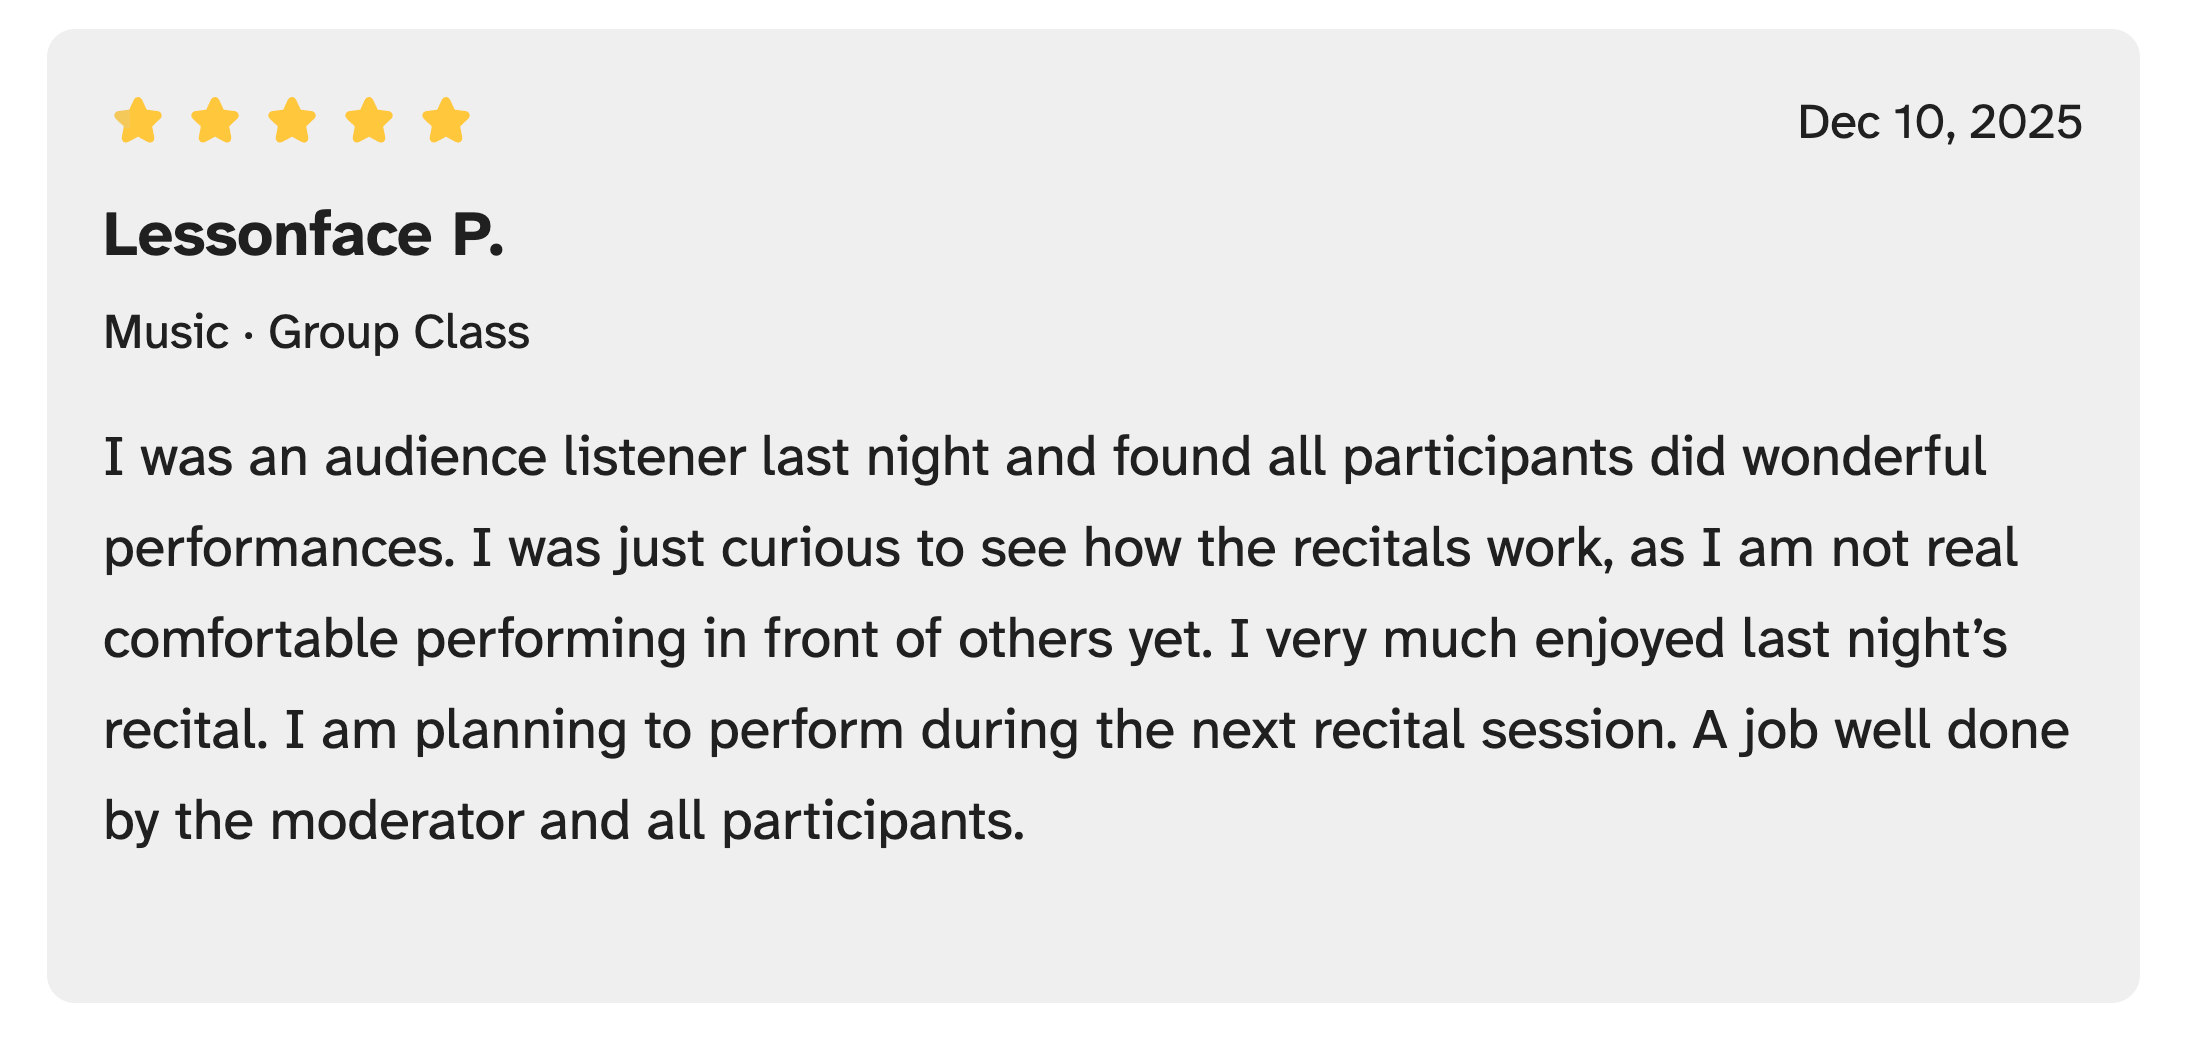Select the third rating star
This screenshot has height=1048, width=2188.
coord(292,121)
